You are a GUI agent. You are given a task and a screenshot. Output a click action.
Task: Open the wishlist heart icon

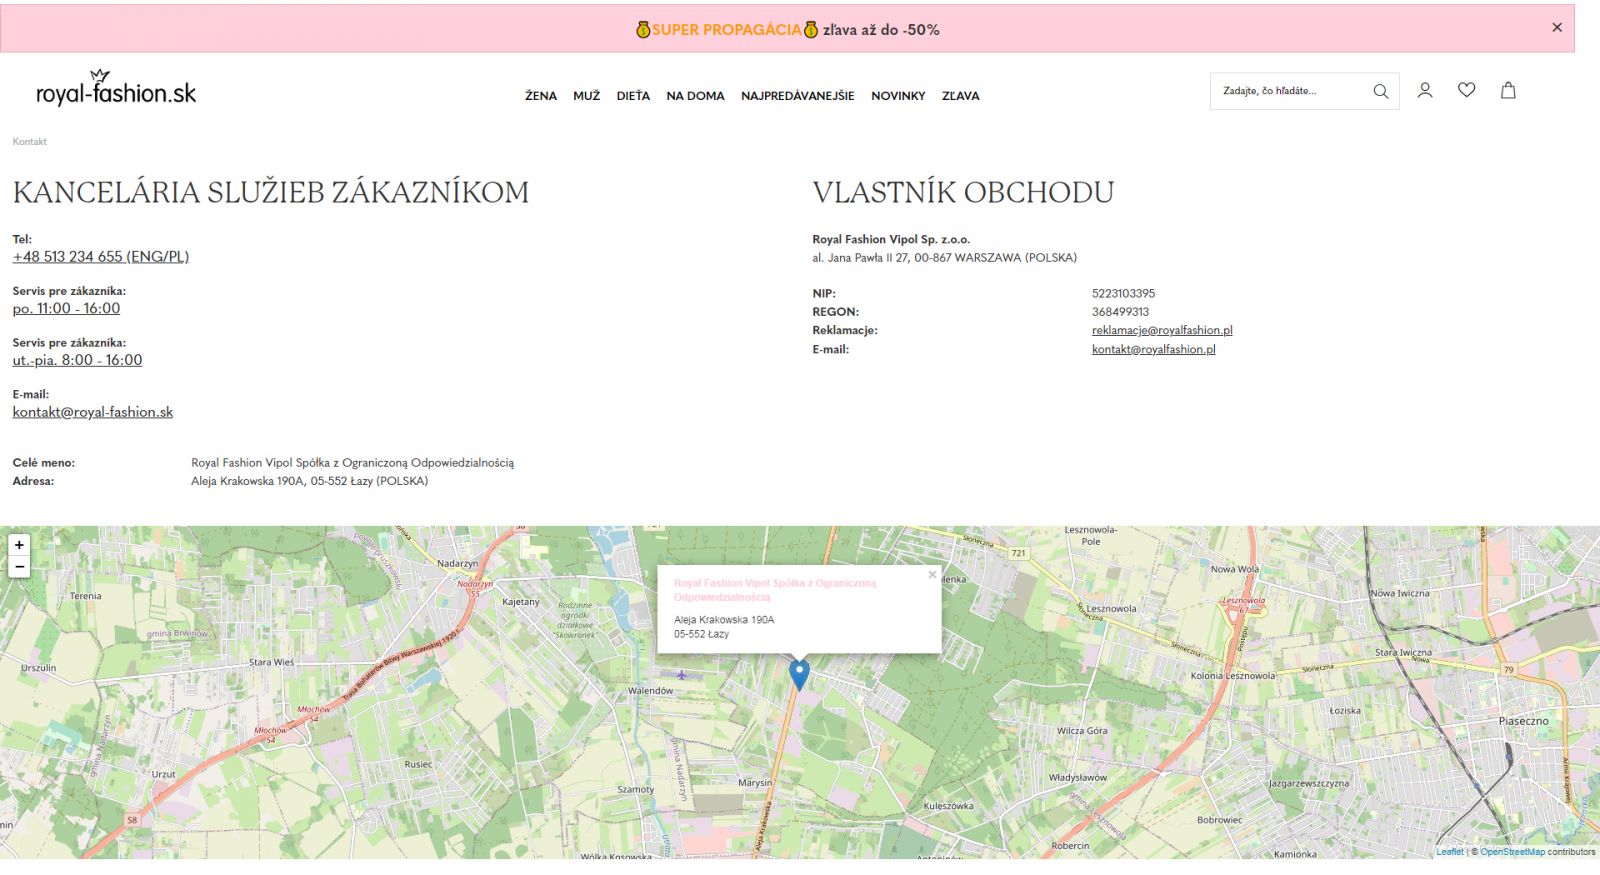pos(1466,90)
